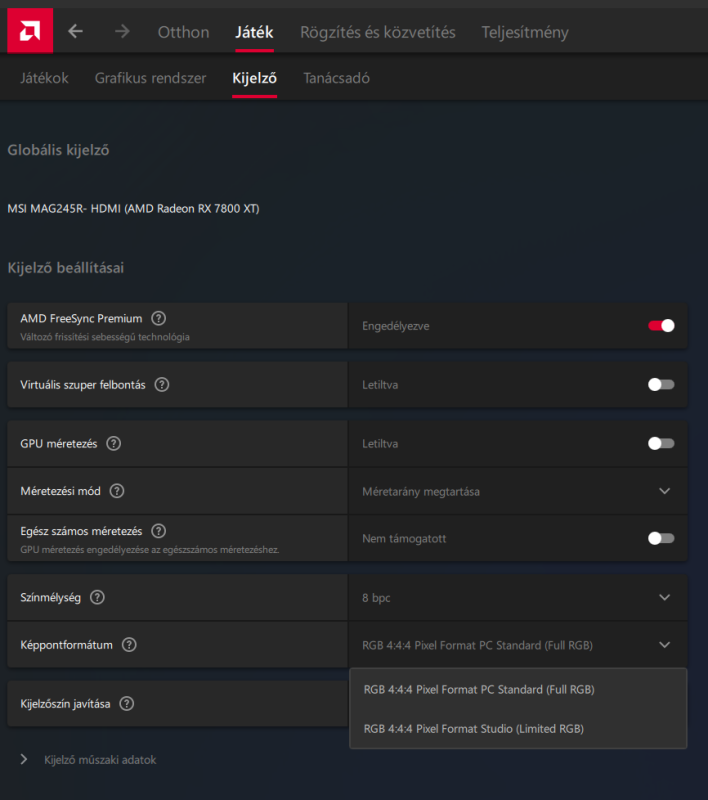Go forward with the right arrow

[x=122, y=32]
